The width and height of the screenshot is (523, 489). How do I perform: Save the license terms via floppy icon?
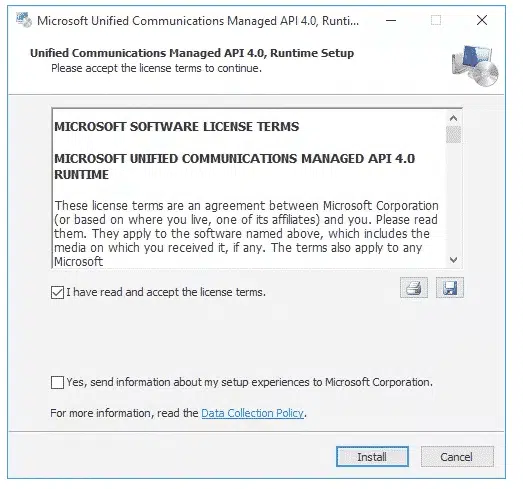click(450, 288)
